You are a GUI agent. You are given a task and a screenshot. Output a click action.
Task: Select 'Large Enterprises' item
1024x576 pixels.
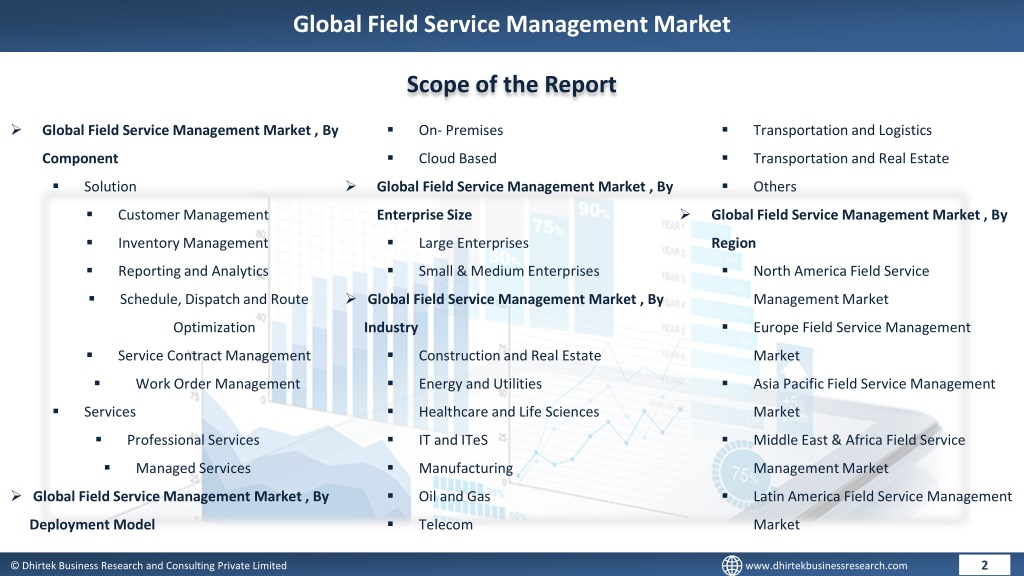(x=473, y=243)
